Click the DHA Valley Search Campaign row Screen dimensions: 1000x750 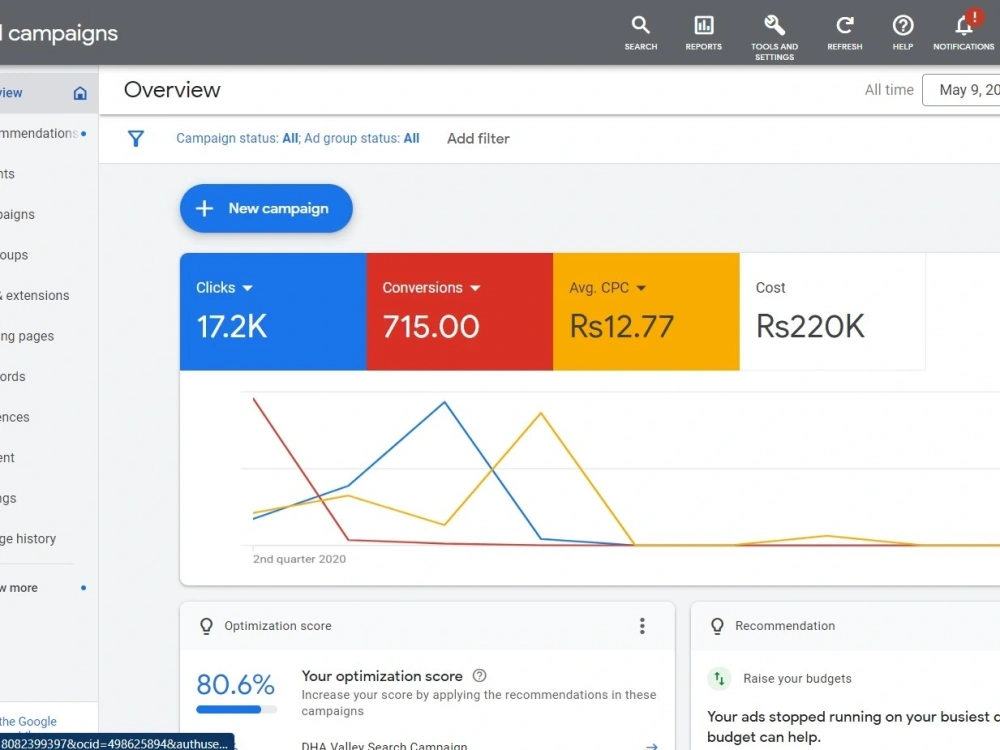(480, 745)
